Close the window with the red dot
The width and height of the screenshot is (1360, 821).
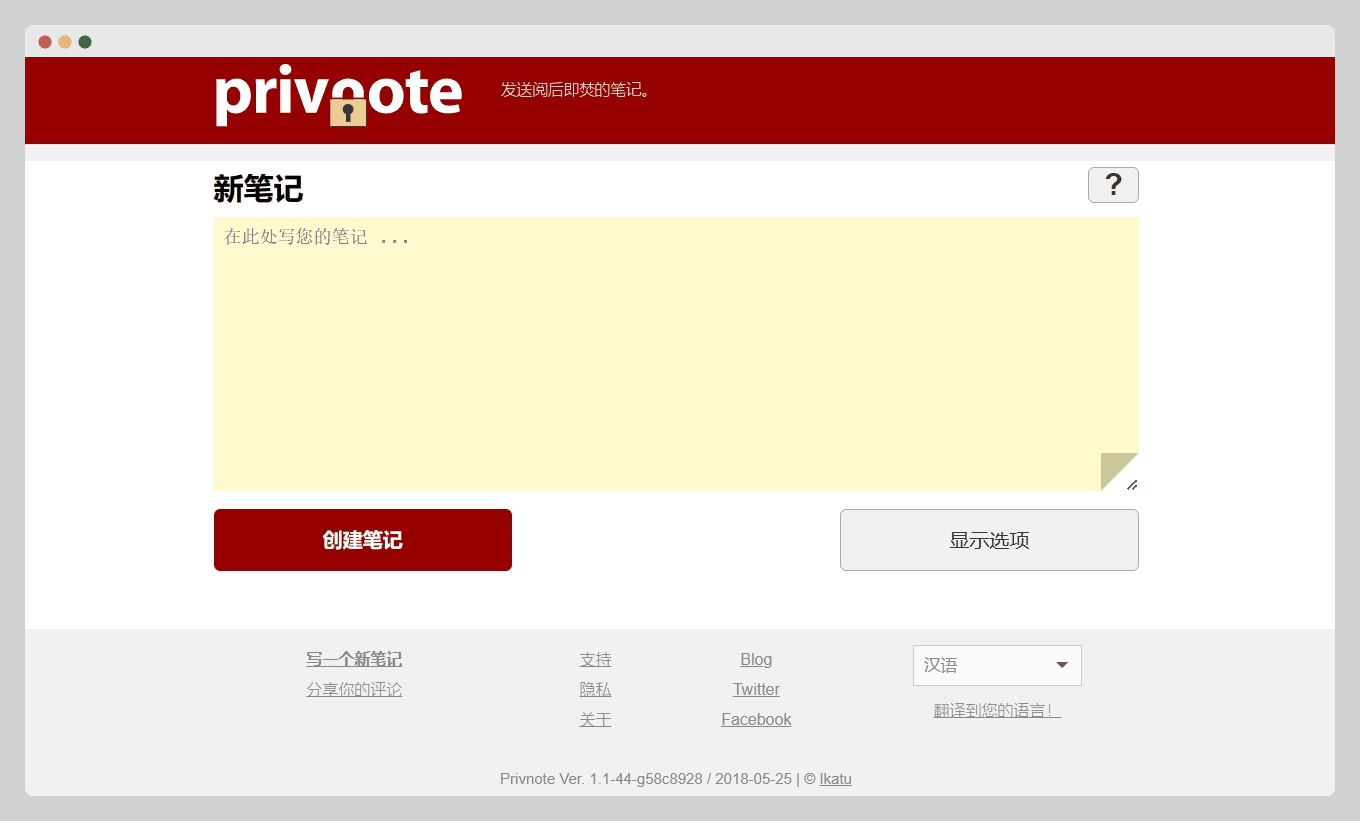coord(45,42)
